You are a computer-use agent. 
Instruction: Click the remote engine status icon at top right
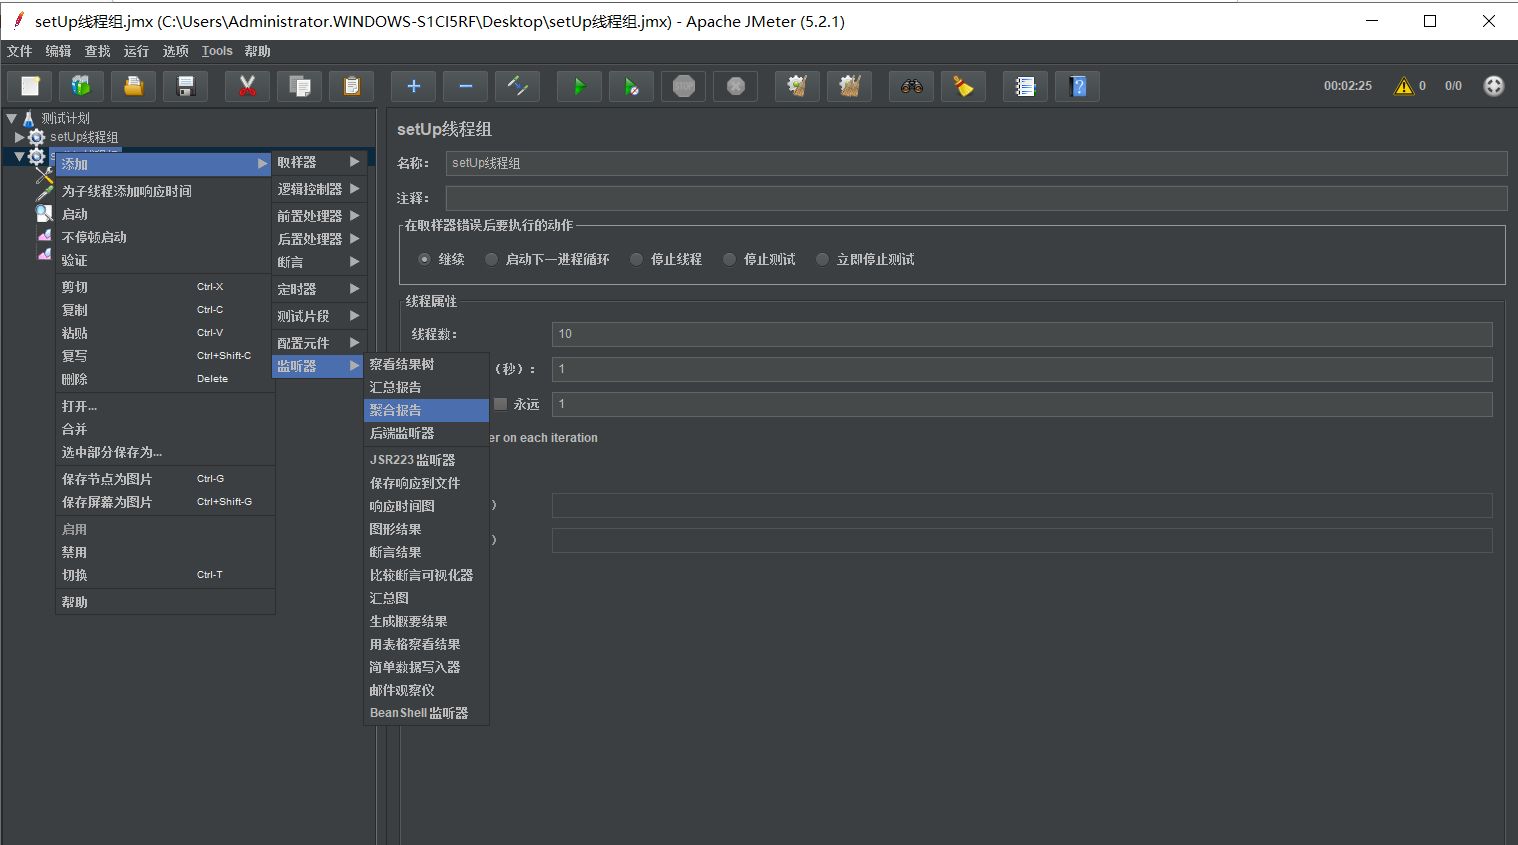click(1494, 86)
